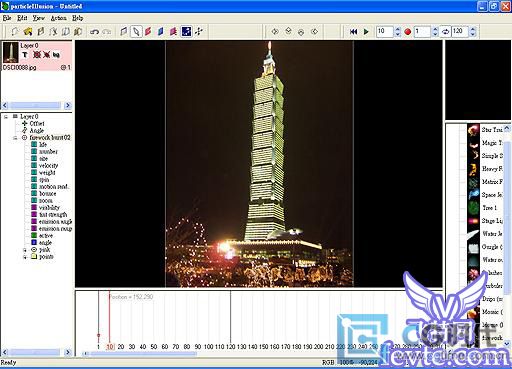Click the red record button
Screen dimensions: 512x369
407,32
